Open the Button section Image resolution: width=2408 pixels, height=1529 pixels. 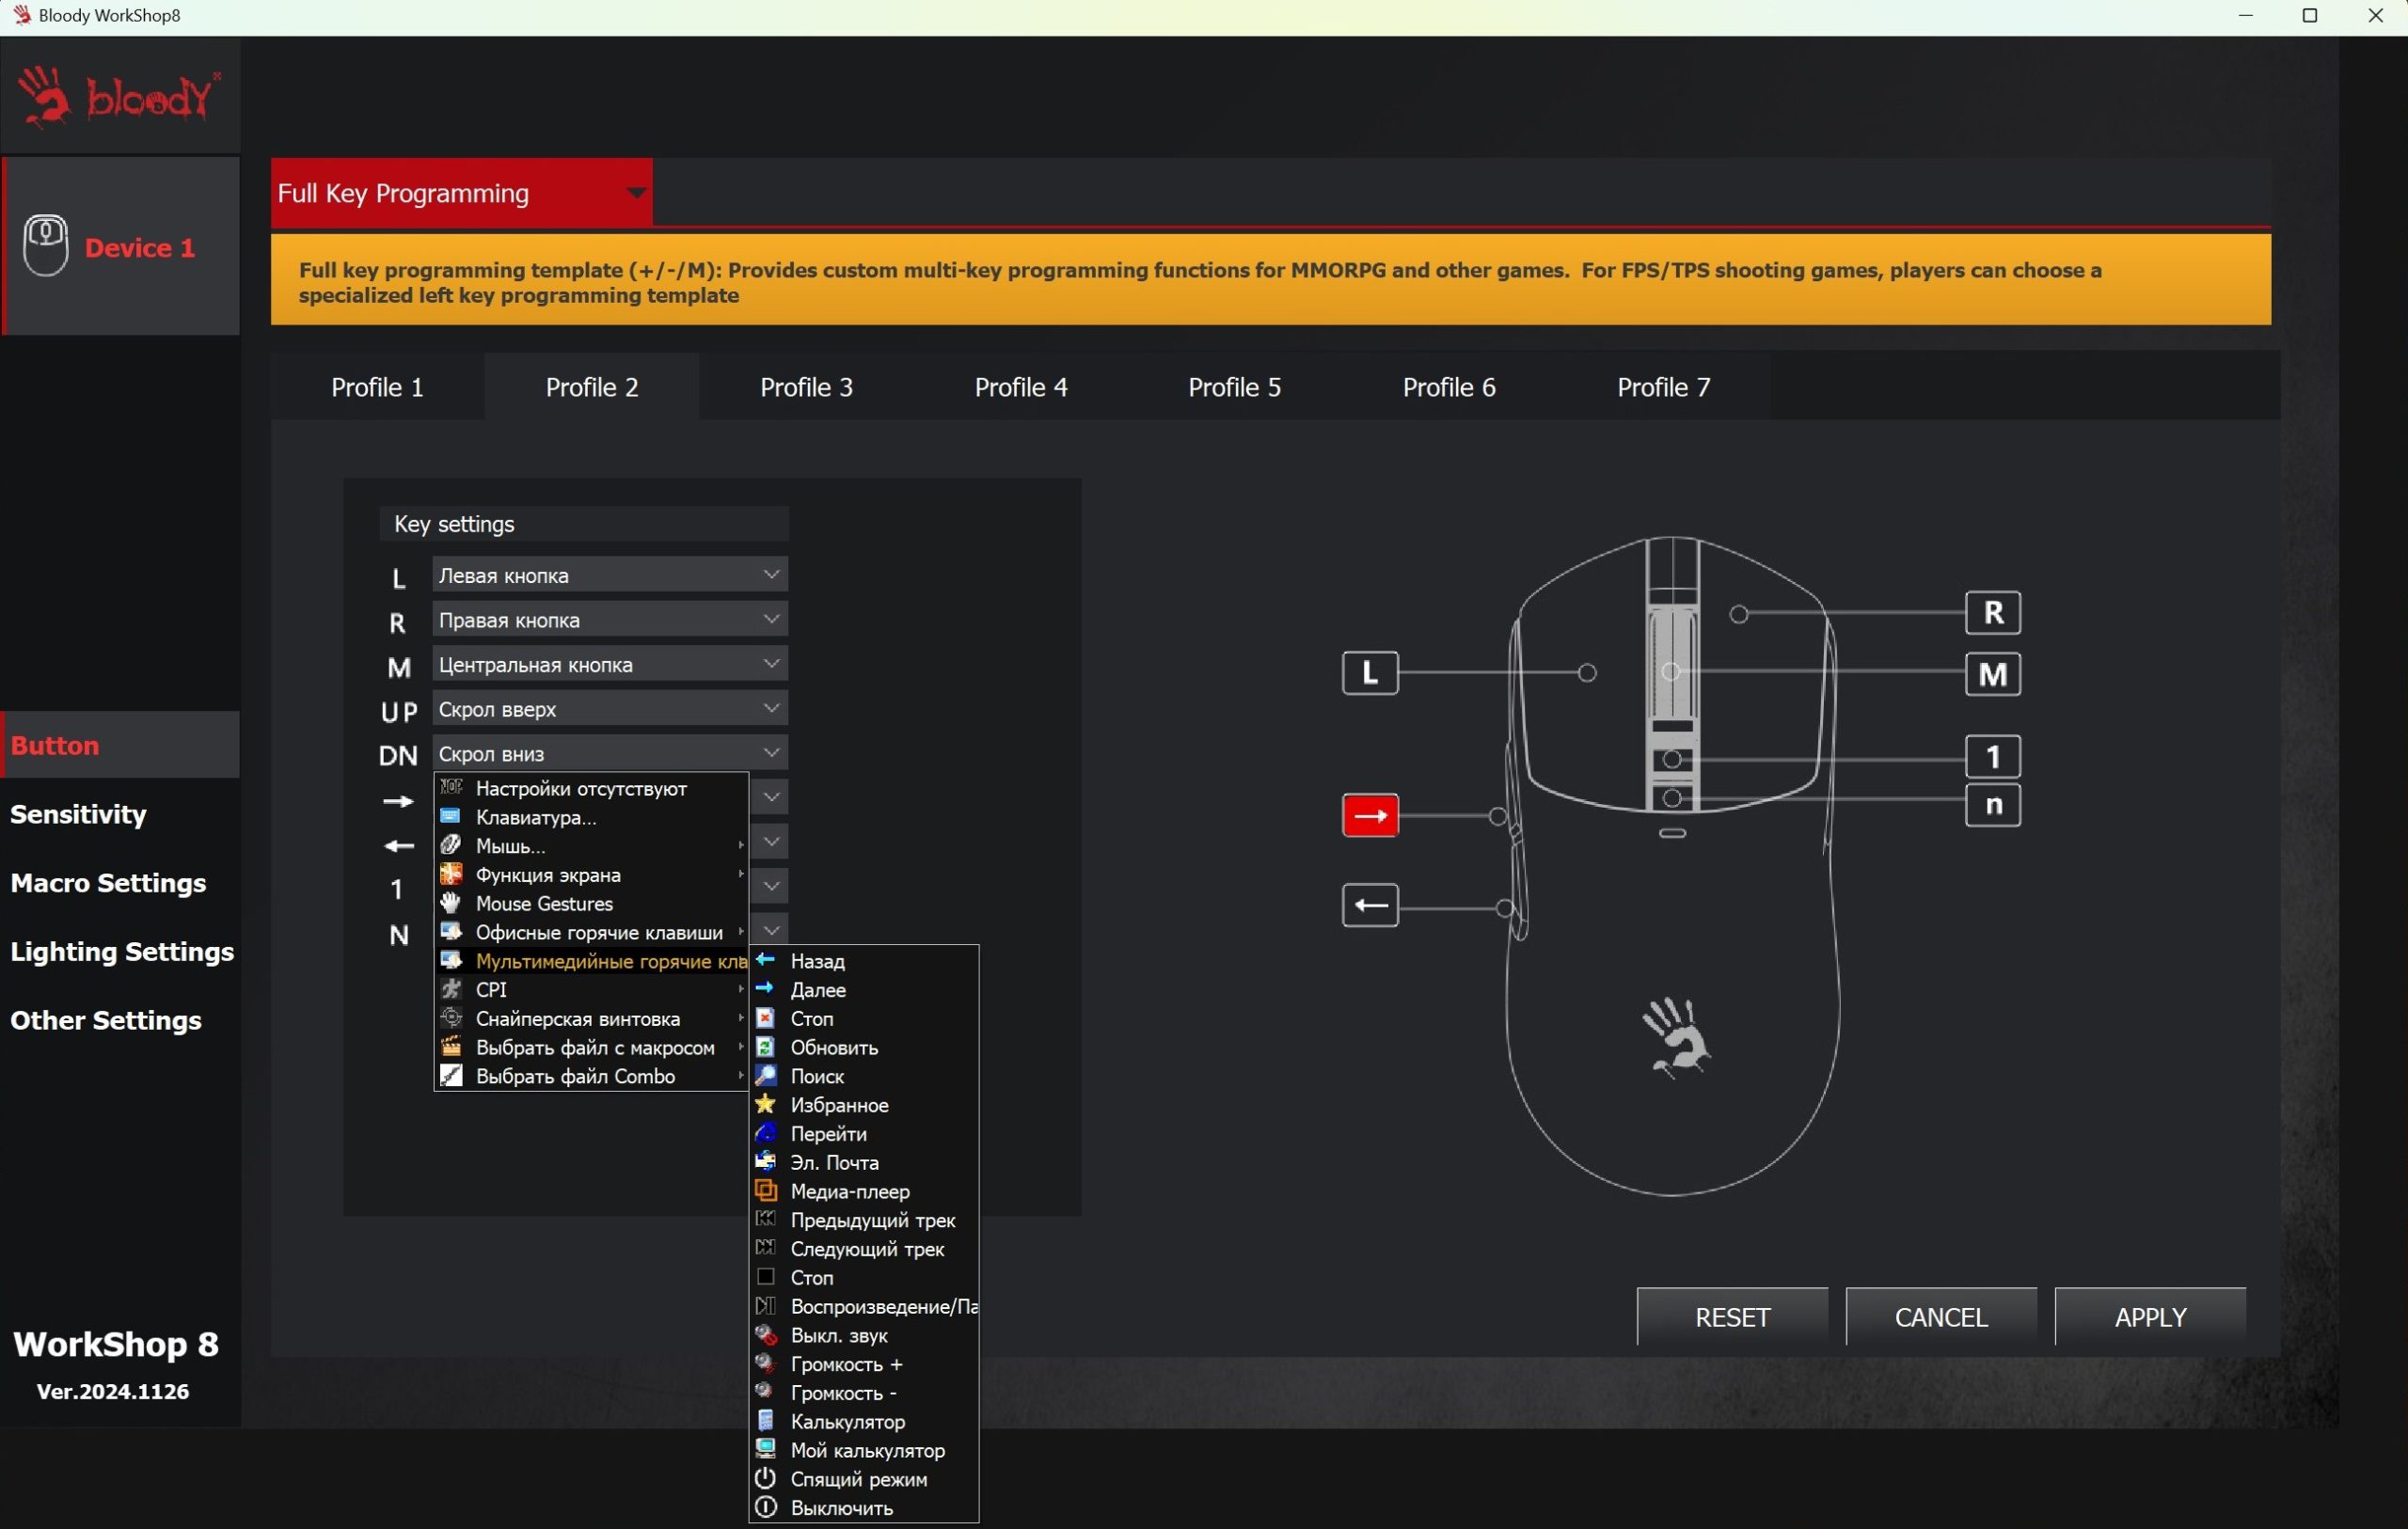pos(120,745)
